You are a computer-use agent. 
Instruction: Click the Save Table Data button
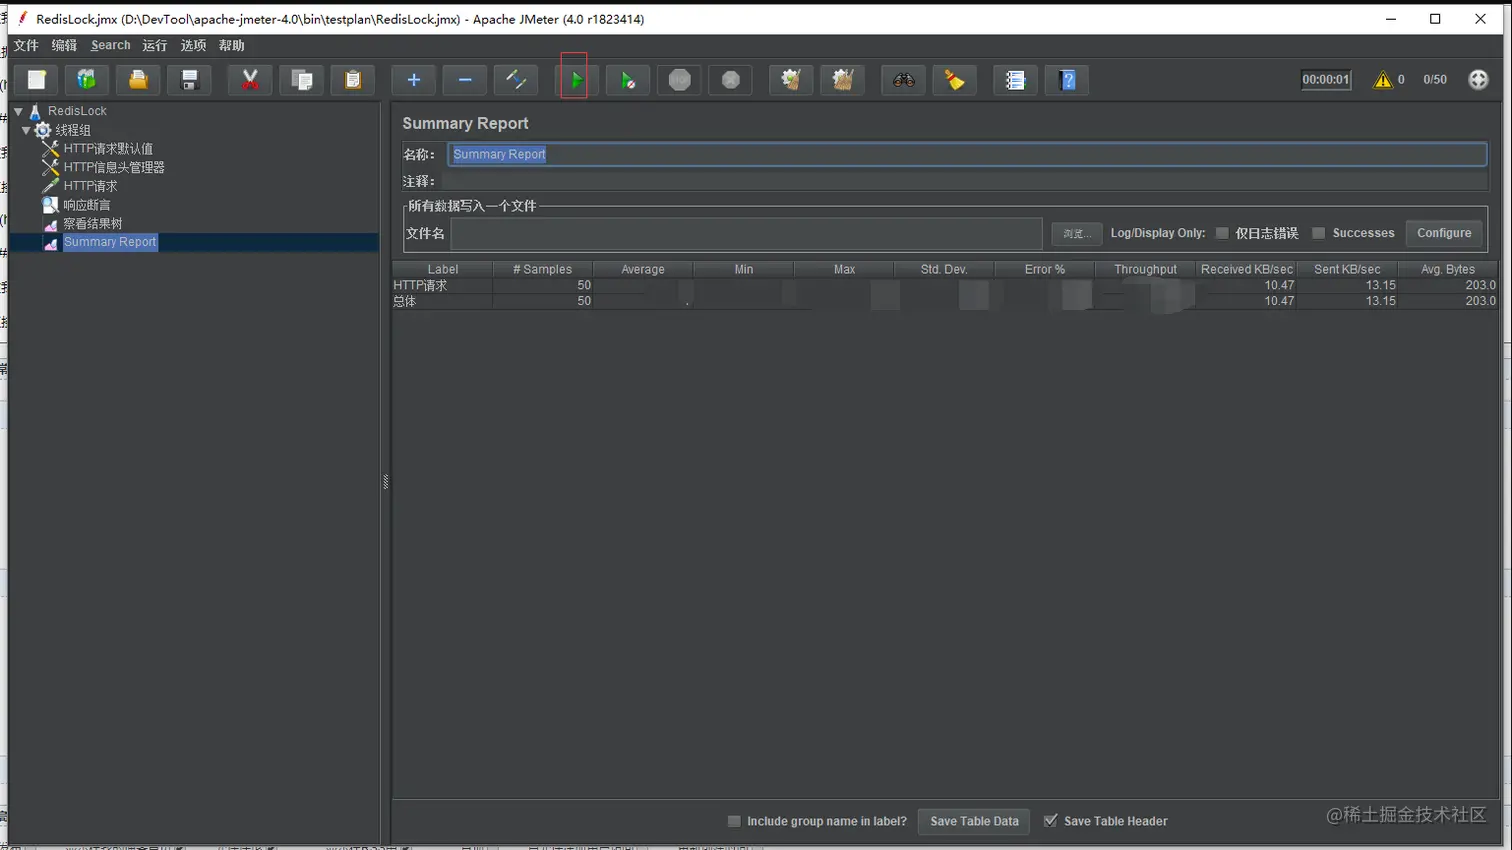tap(974, 821)
